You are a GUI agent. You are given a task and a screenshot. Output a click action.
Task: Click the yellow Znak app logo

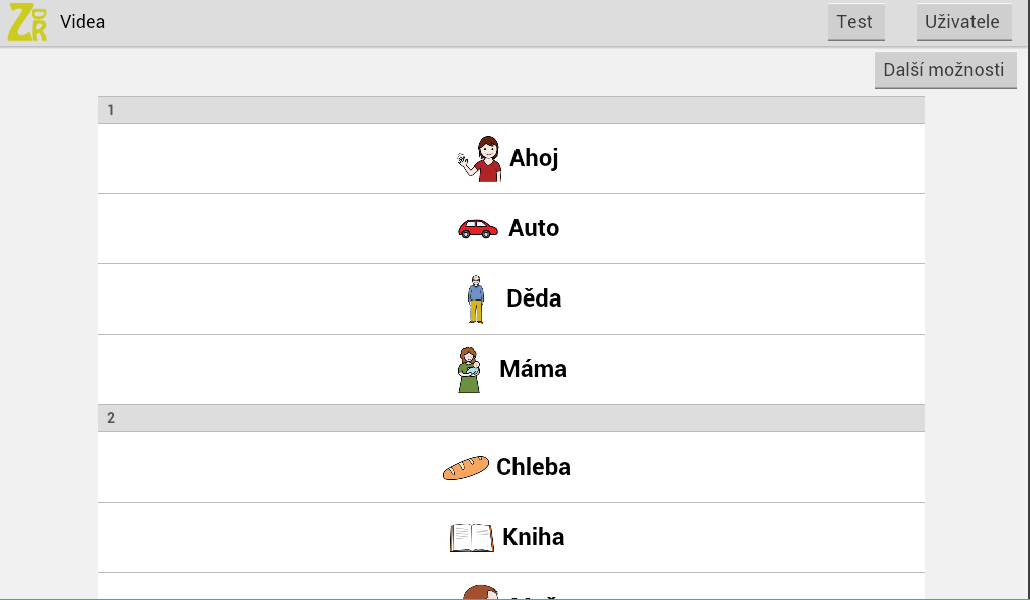click(x=27, y=22)
